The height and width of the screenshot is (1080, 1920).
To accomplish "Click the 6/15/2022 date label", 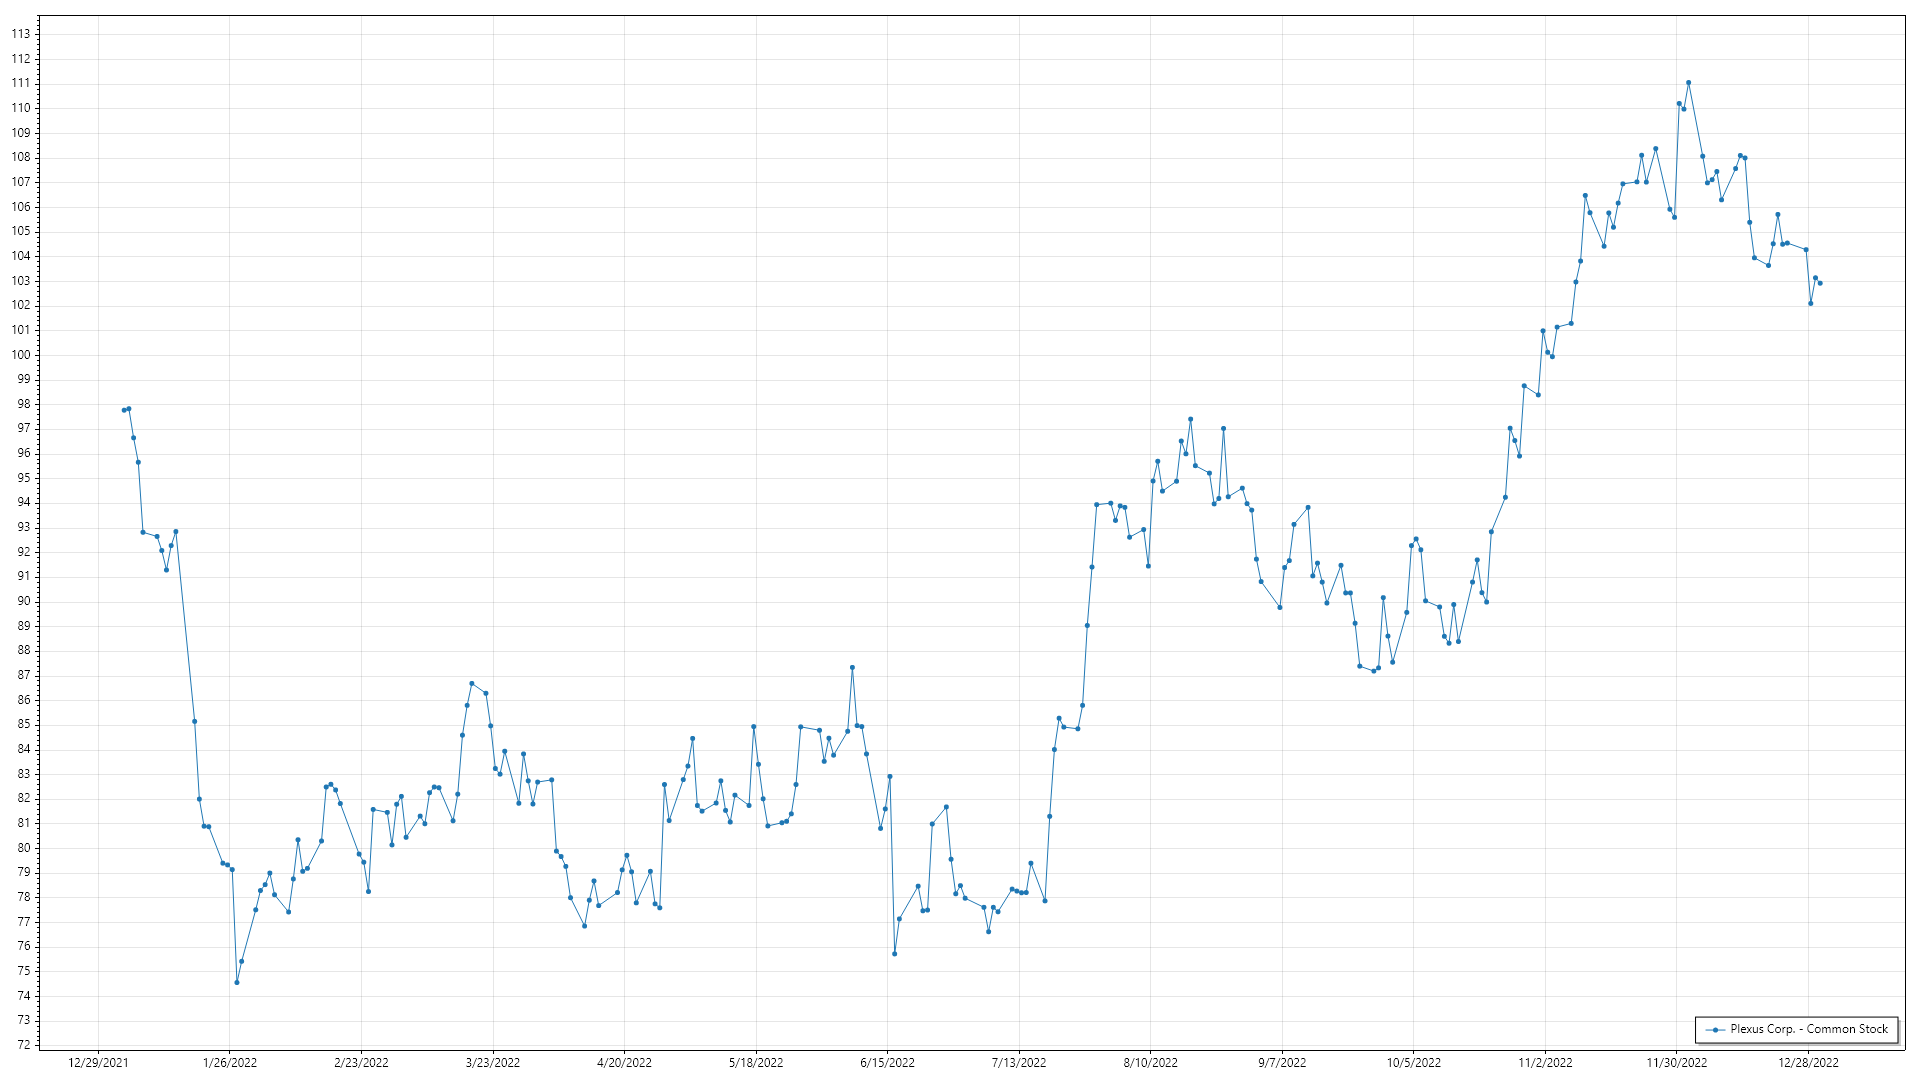I will point(887,1063).
